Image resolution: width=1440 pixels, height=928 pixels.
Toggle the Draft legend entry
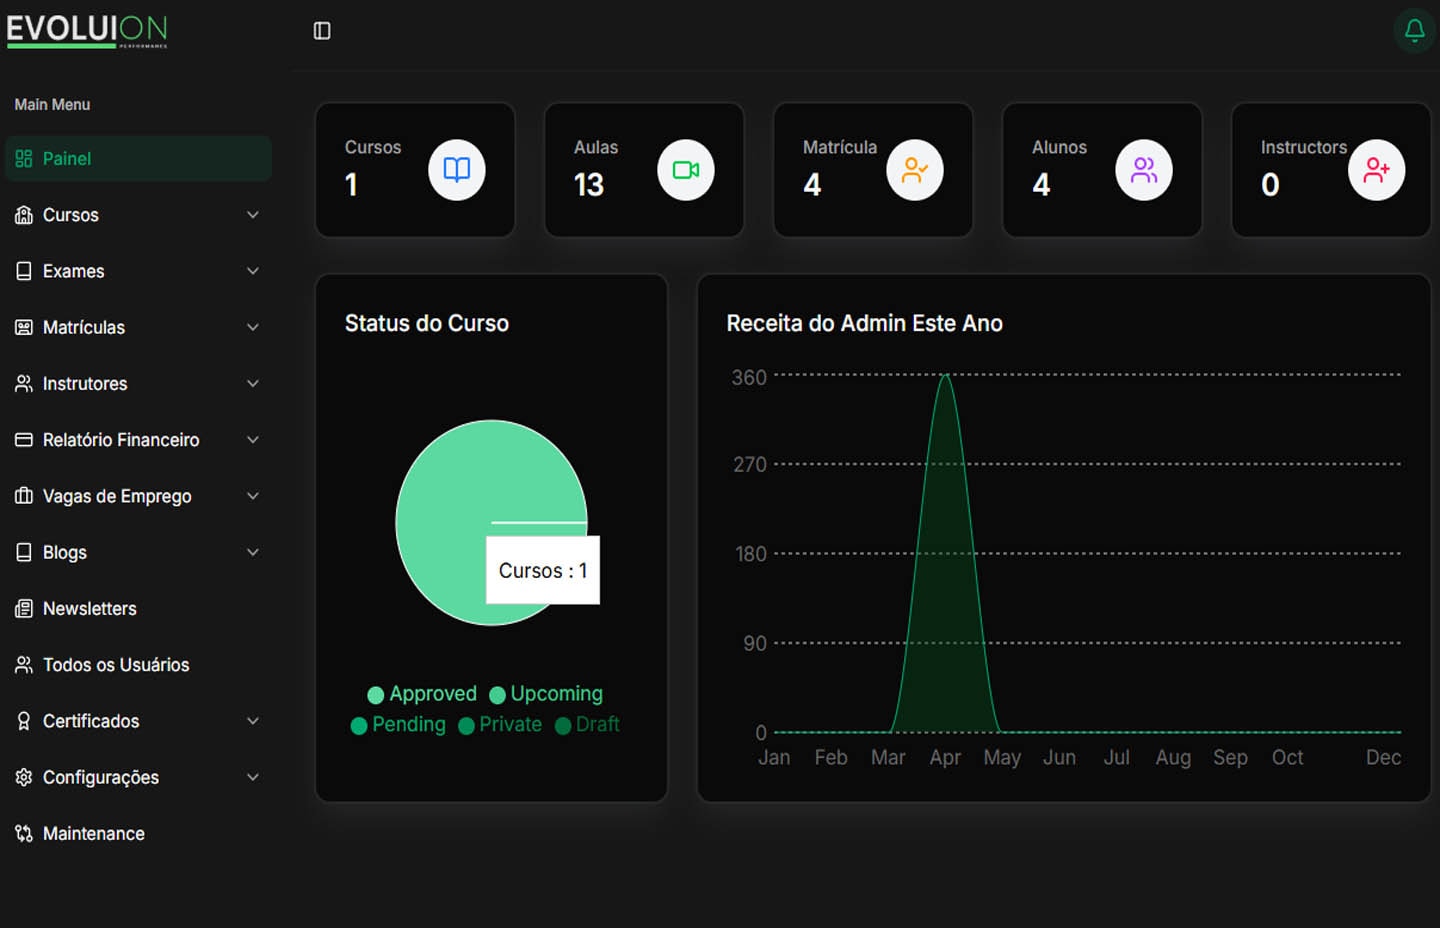pos(587,725)
